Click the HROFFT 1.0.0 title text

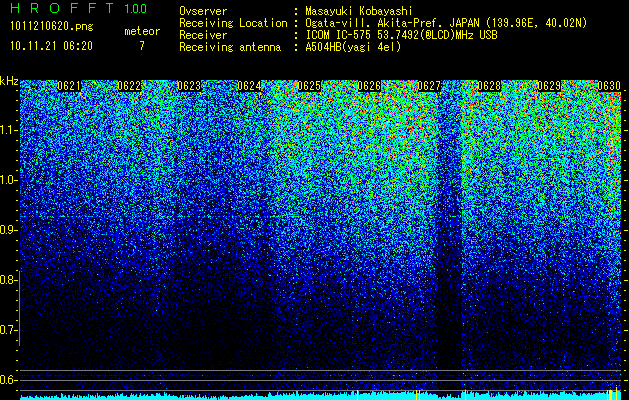(78, 8)
